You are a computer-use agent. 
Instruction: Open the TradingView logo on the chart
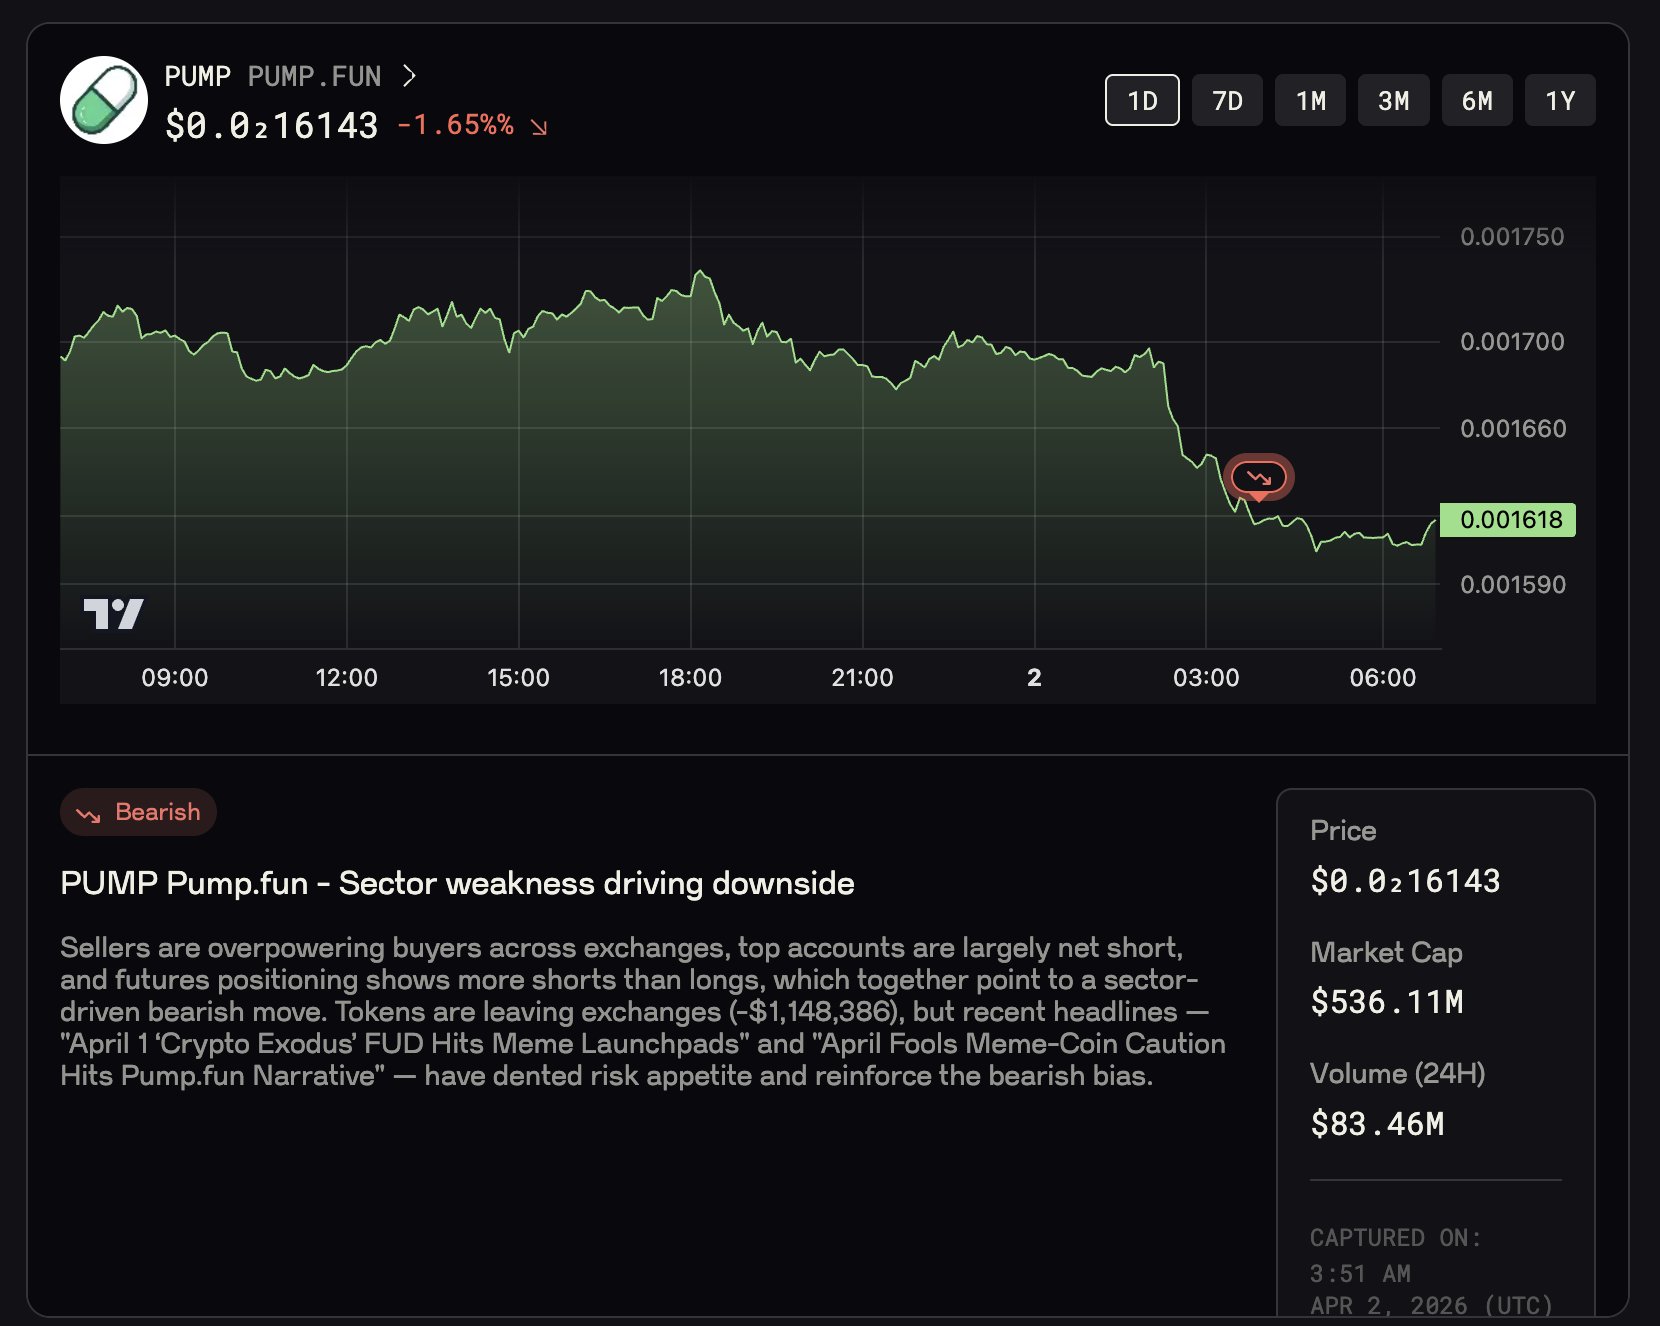pyautogui.click(x=113, y=614)
